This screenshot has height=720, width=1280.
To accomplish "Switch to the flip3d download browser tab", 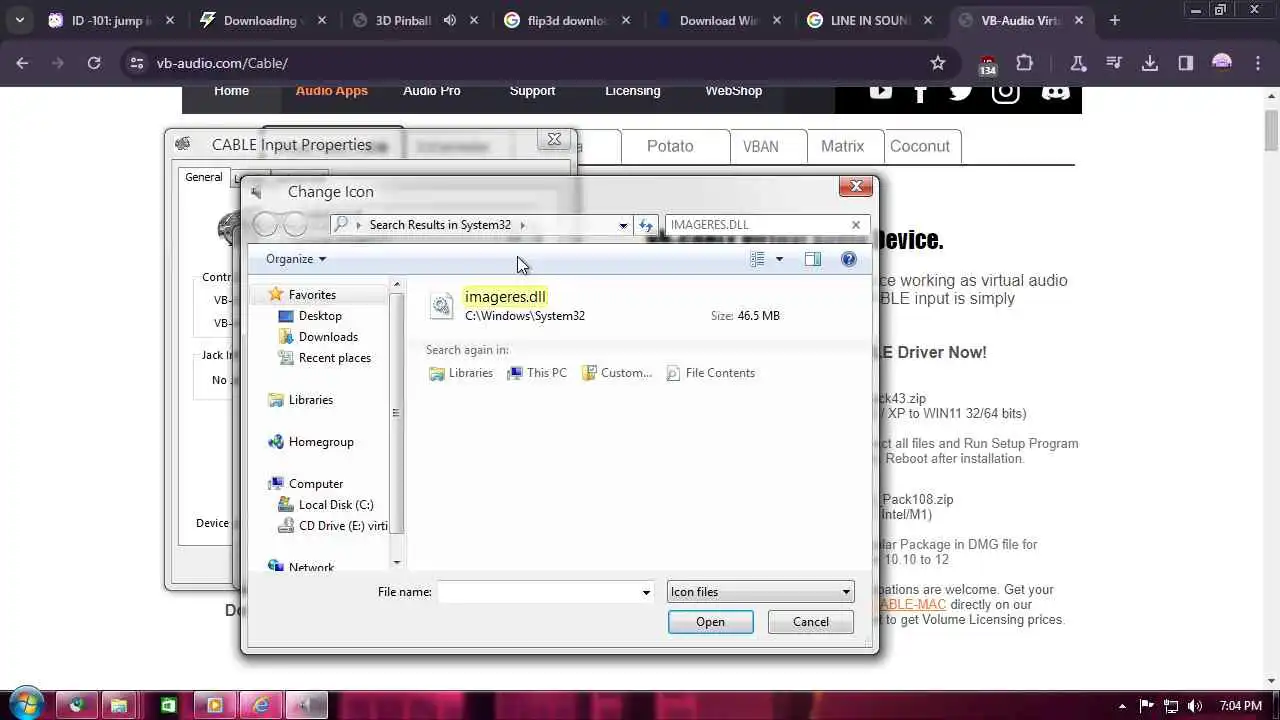I will [567, 20].
